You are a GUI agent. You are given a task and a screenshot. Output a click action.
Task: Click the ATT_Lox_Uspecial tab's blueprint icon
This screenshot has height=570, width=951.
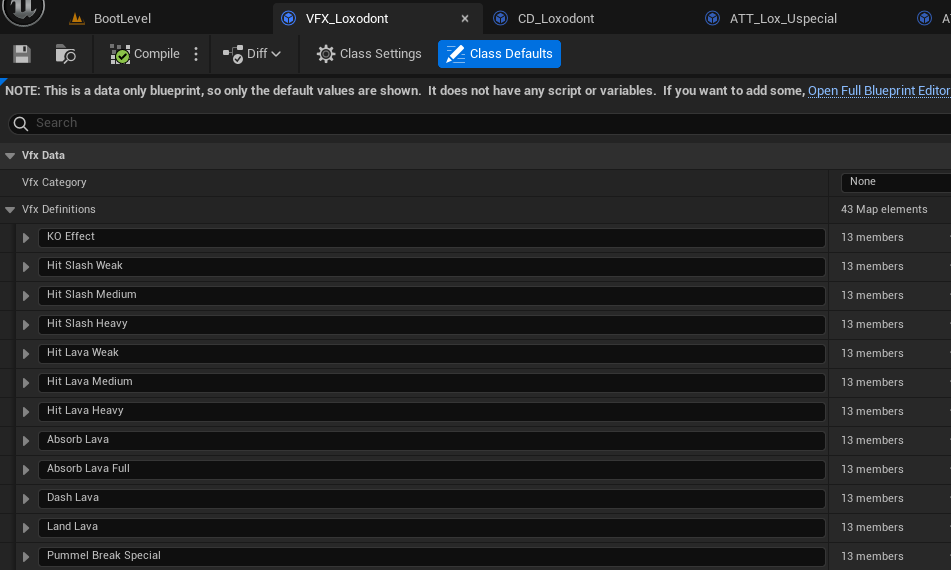pos(712,18)
